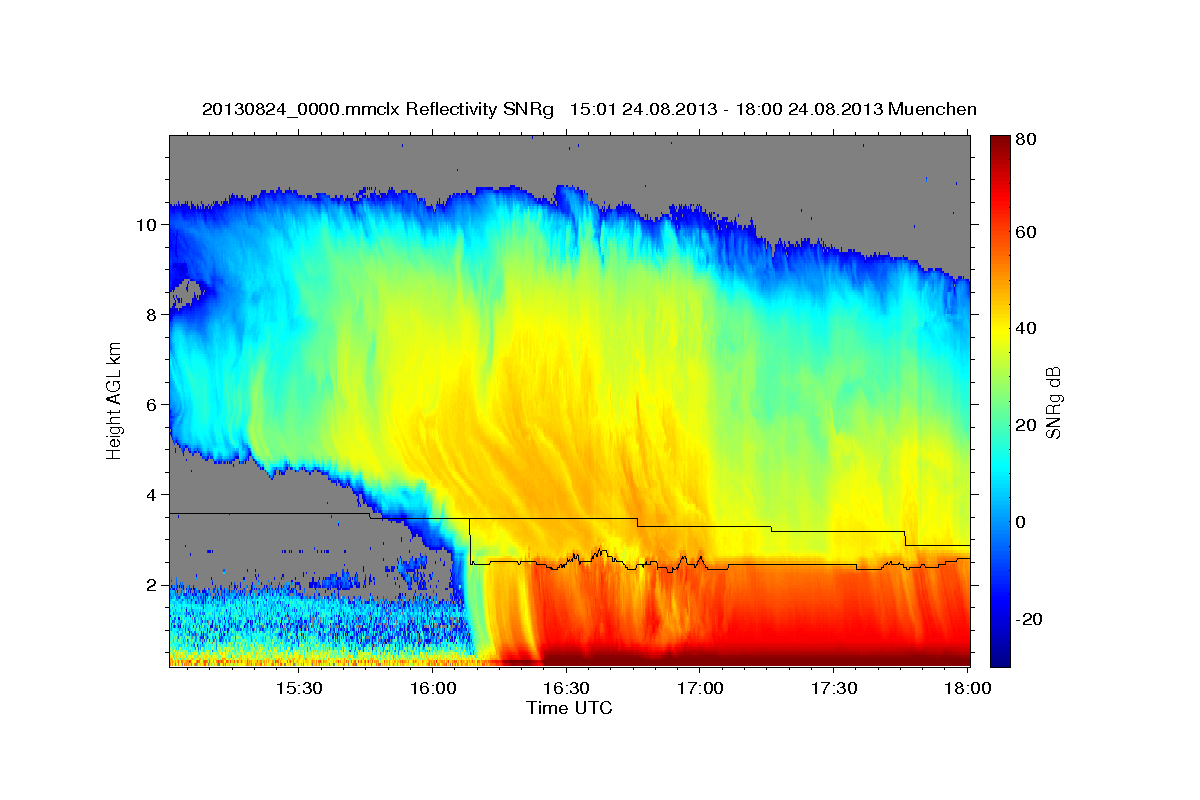This screenshot has width=1200, height=800.
Task: Click the height tick label 10
Action: pos(148,225)
